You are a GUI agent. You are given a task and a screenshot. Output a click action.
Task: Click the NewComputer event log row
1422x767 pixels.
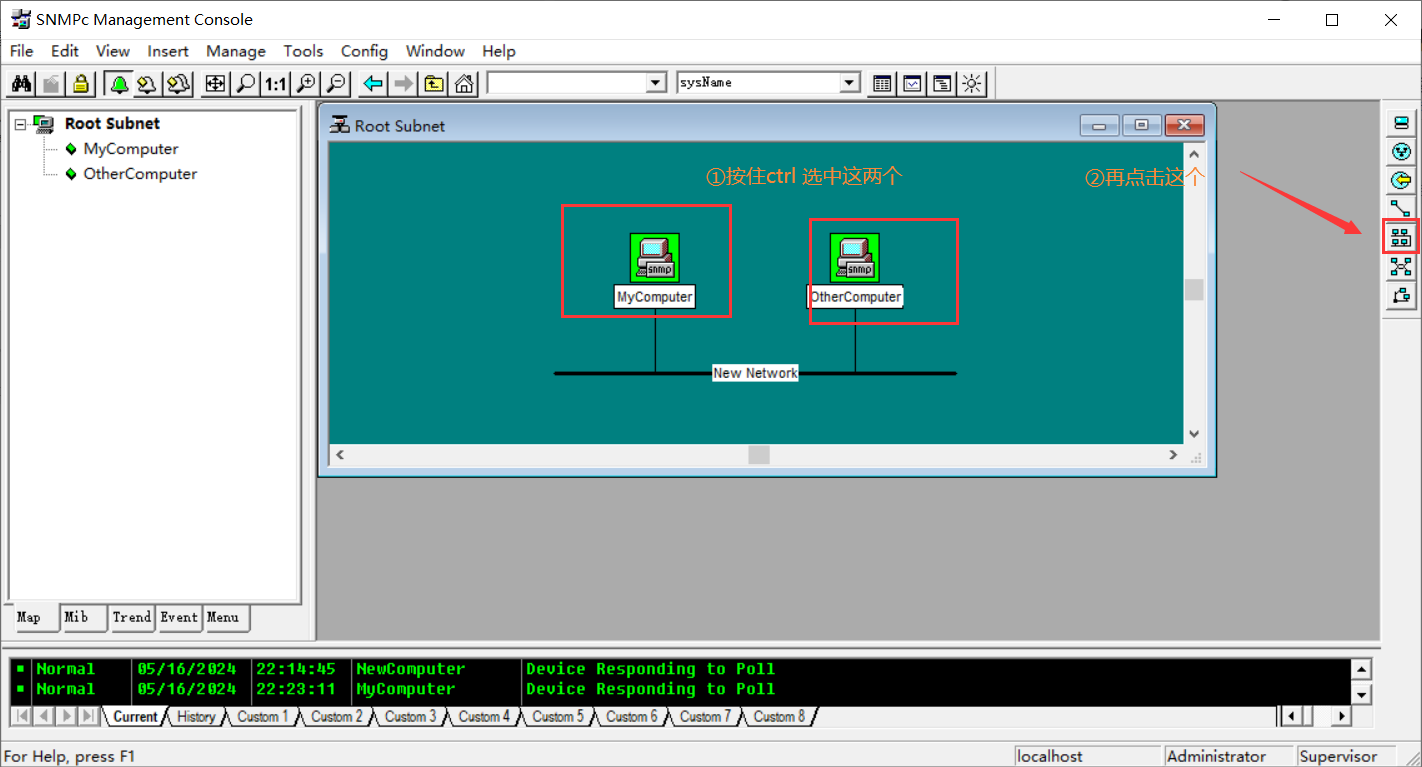(x=680, y=669)
